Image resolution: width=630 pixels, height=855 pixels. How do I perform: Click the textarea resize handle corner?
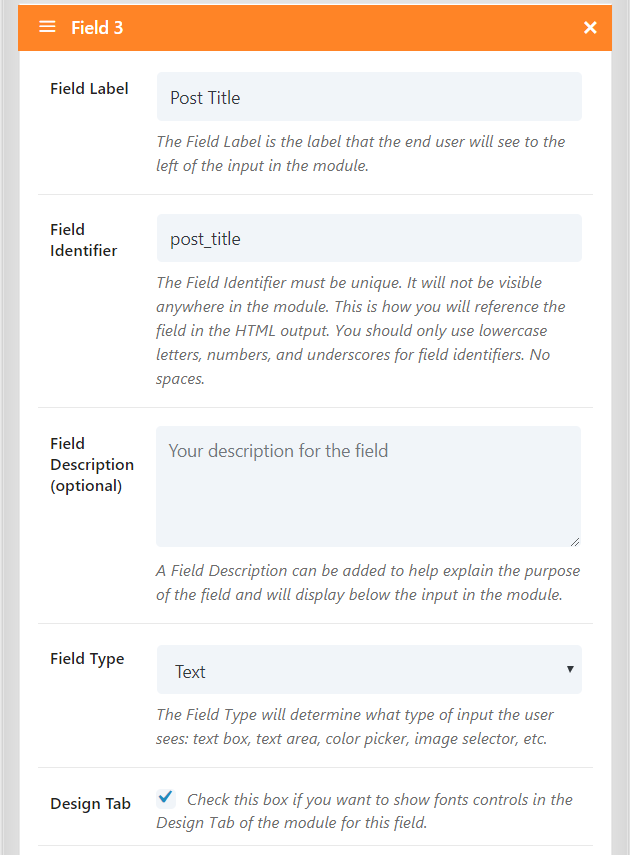(575, 541)
